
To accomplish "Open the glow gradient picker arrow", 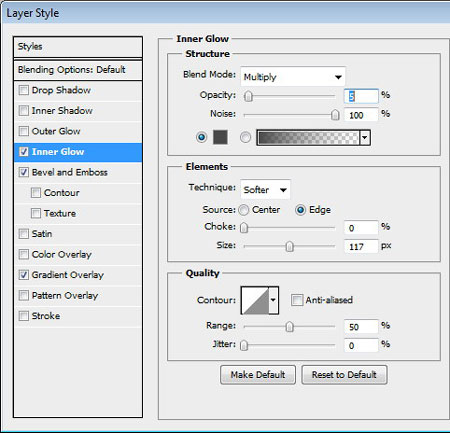I will 365,137.
